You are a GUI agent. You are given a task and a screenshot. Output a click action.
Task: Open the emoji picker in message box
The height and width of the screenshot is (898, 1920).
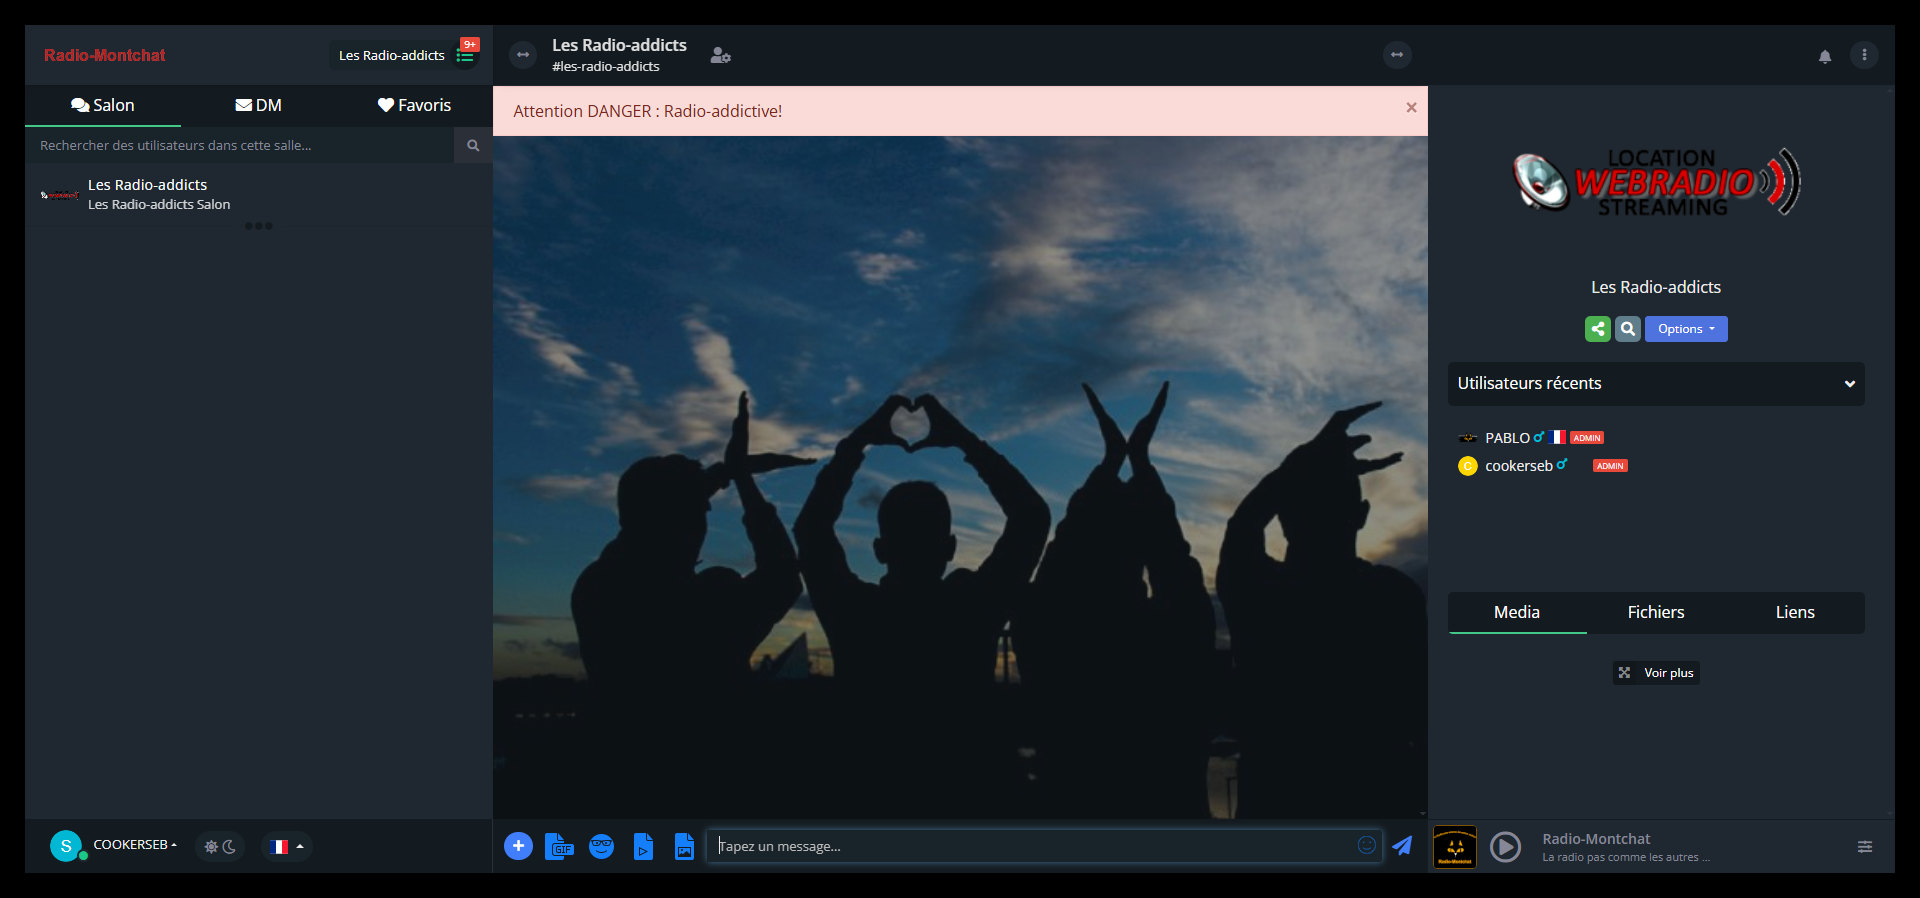pos(1366,845)
